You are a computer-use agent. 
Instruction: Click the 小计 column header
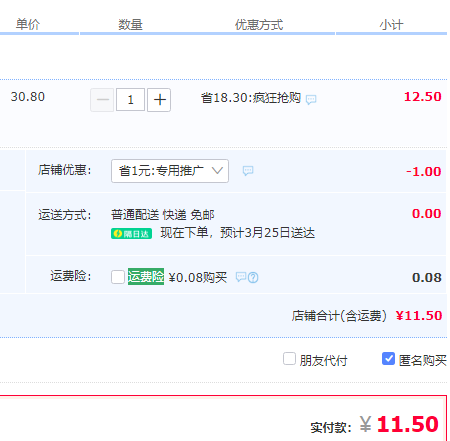tap(391, 25)
